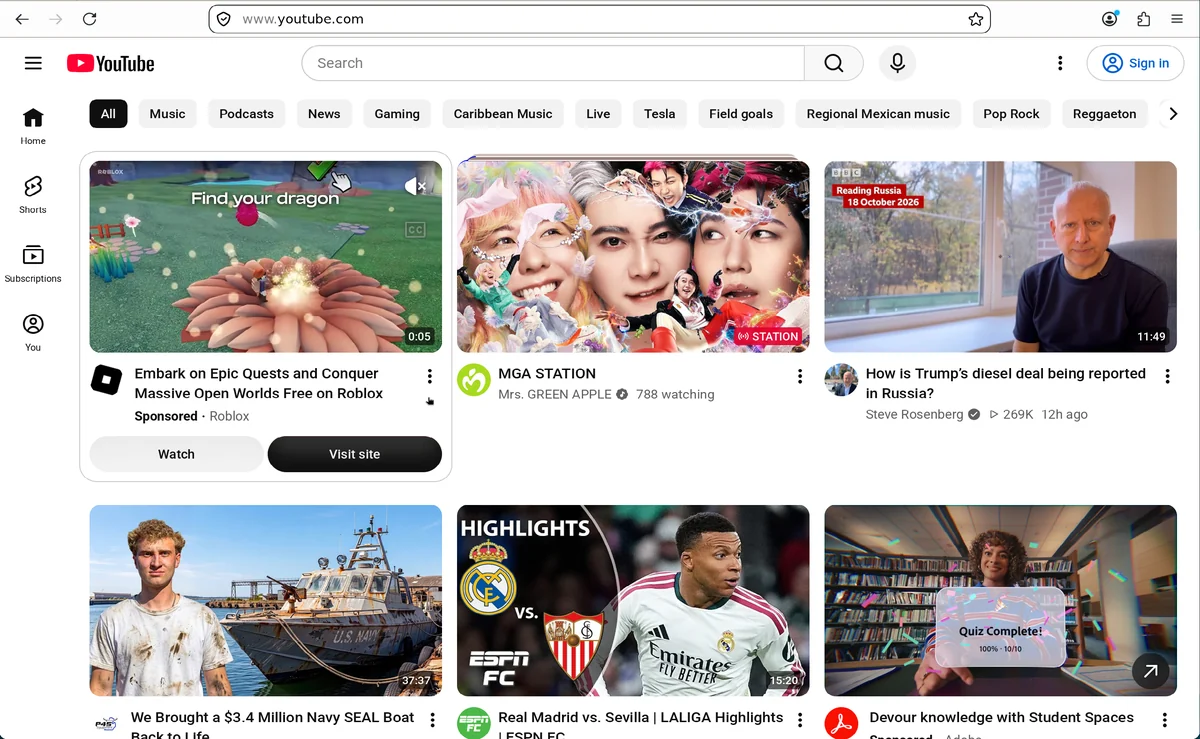The height and width of the screenshot is (739, 1200).
Task: Open browser extensions icon
Action: coord(1144,19)
